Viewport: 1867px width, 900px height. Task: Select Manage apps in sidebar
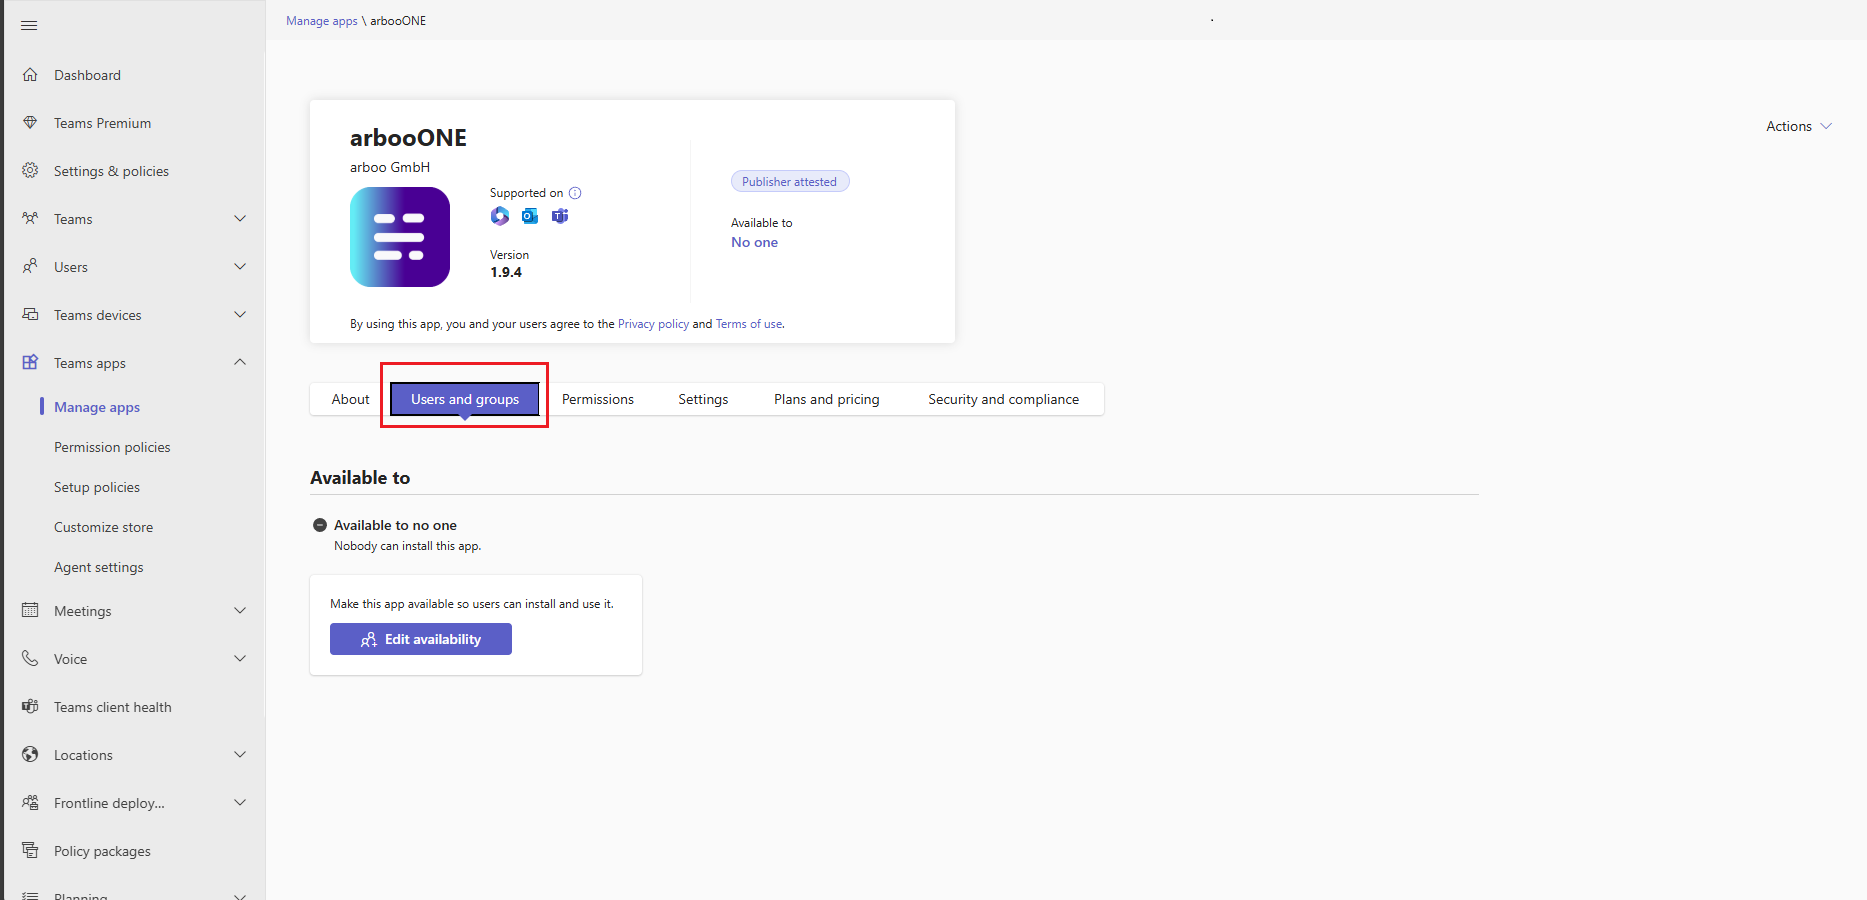(x=97, y=407)
